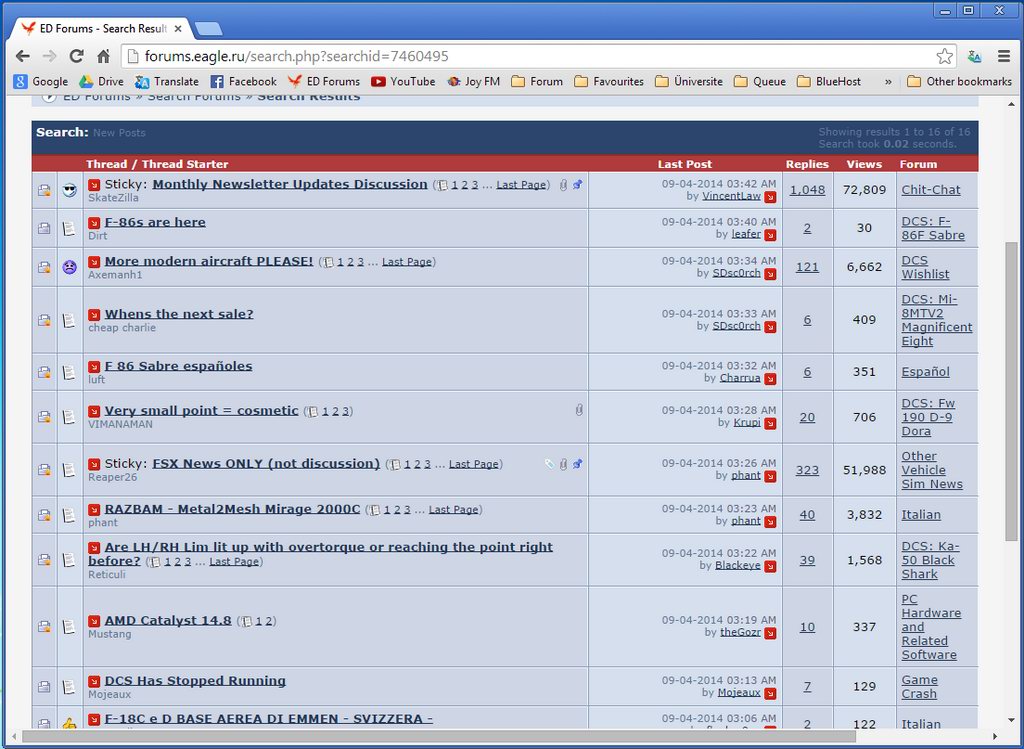Sort results by Replies column header

(807, 164)
